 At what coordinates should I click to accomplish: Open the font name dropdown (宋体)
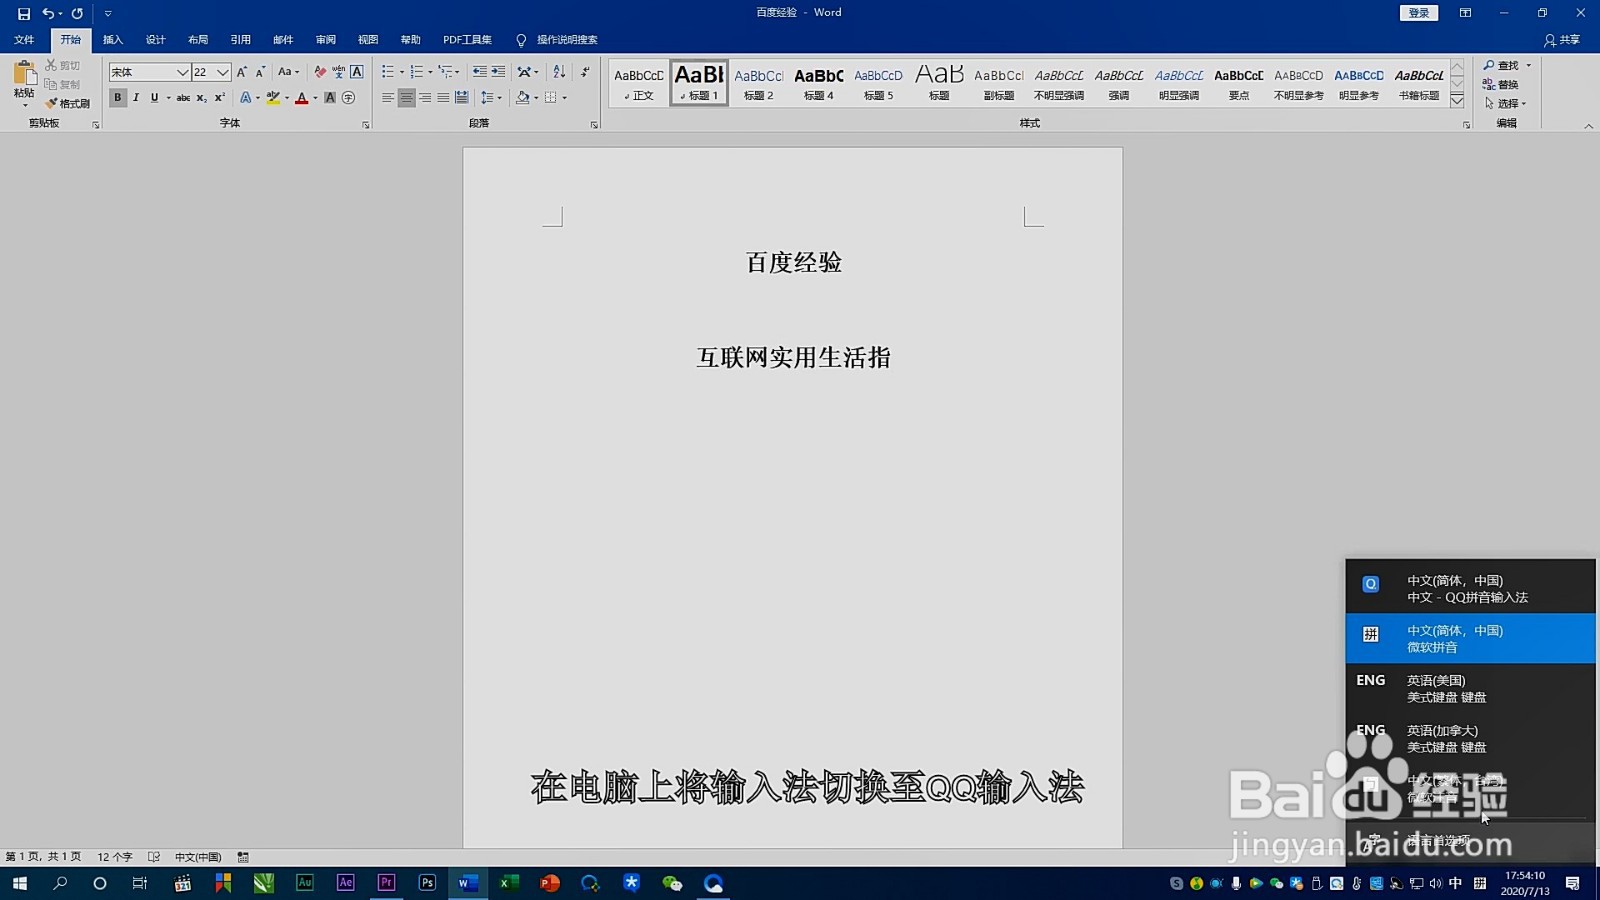click(x=183, y=72)
